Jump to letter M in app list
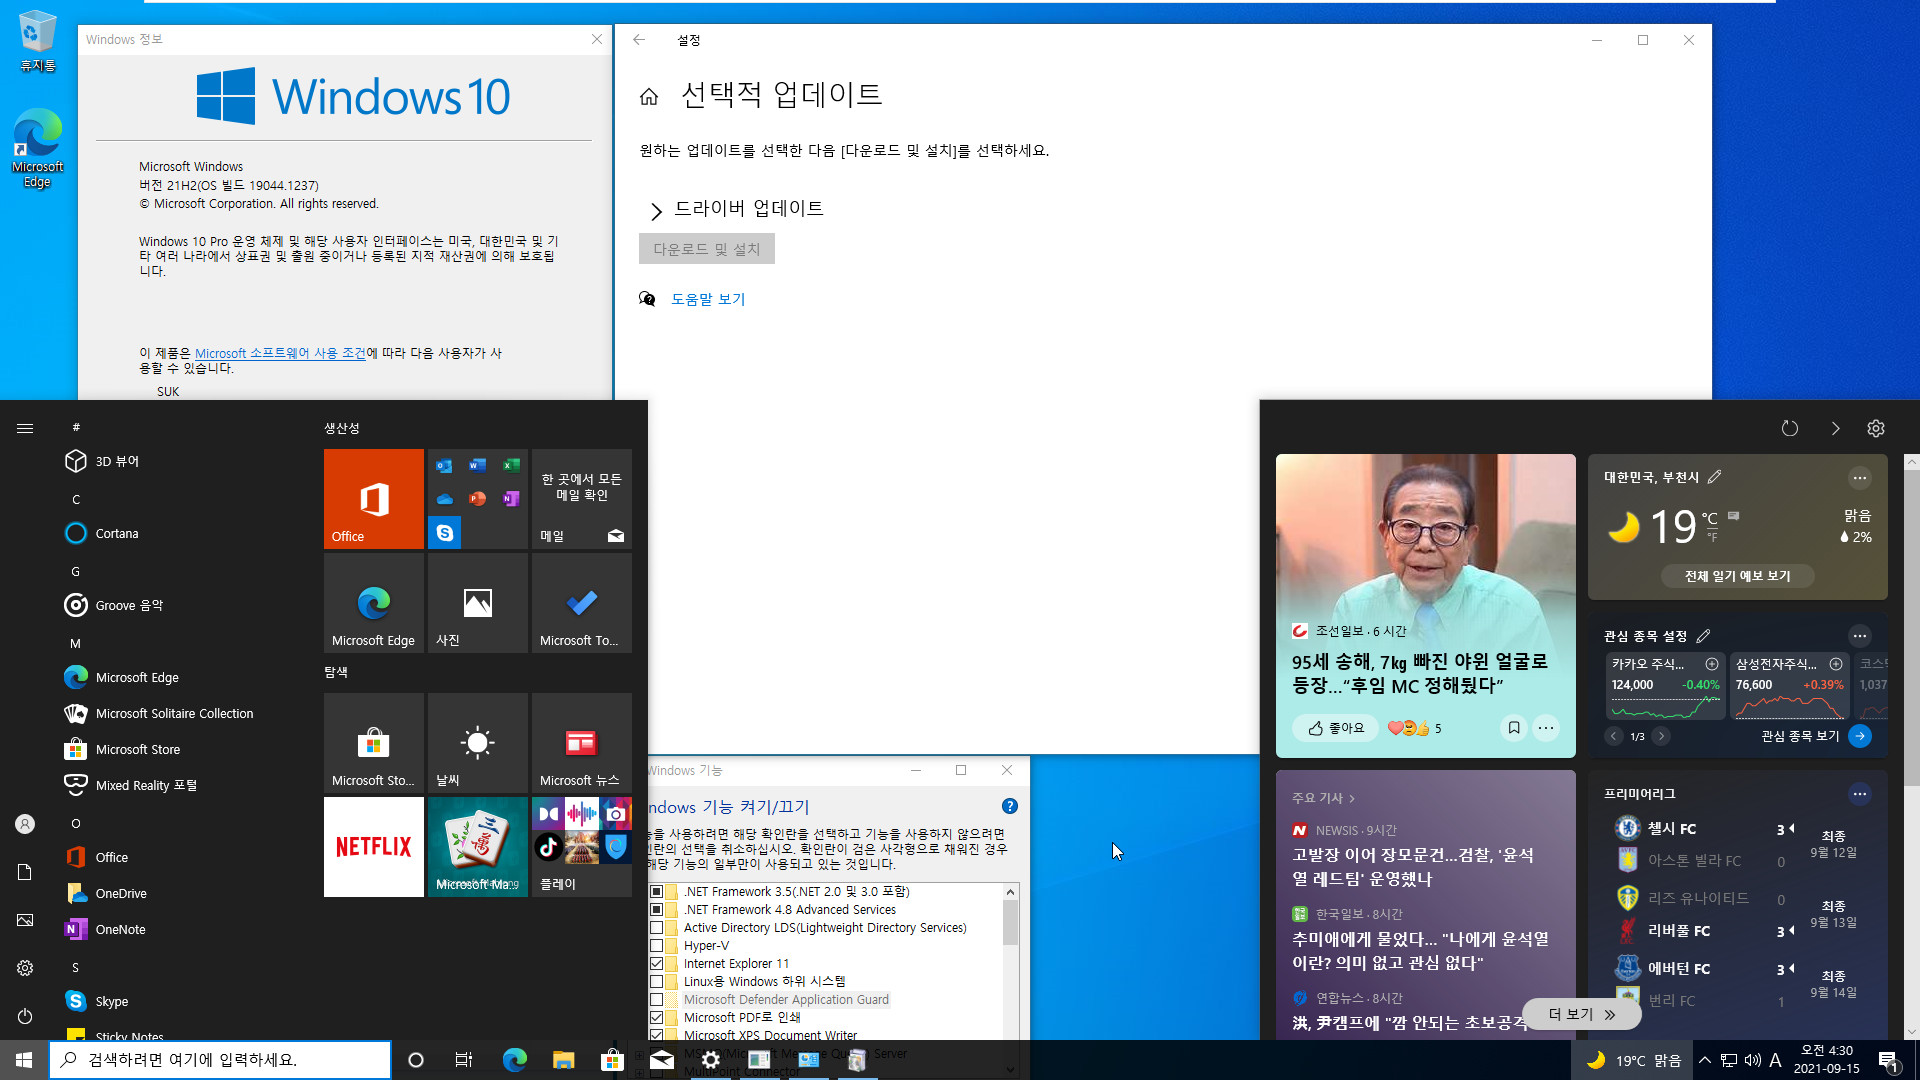Screen dimensions: 1920x1080 pyautogui.click(x=75, y=643)
